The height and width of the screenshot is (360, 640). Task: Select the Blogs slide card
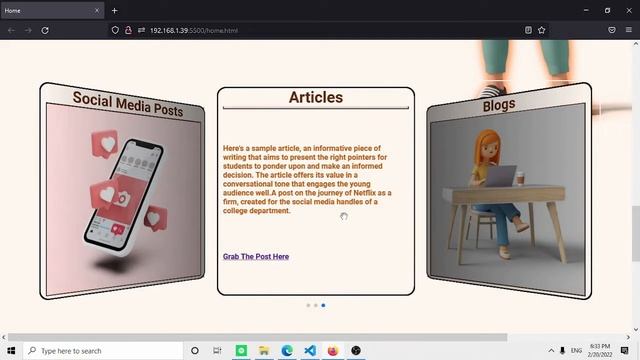[509, 191]
